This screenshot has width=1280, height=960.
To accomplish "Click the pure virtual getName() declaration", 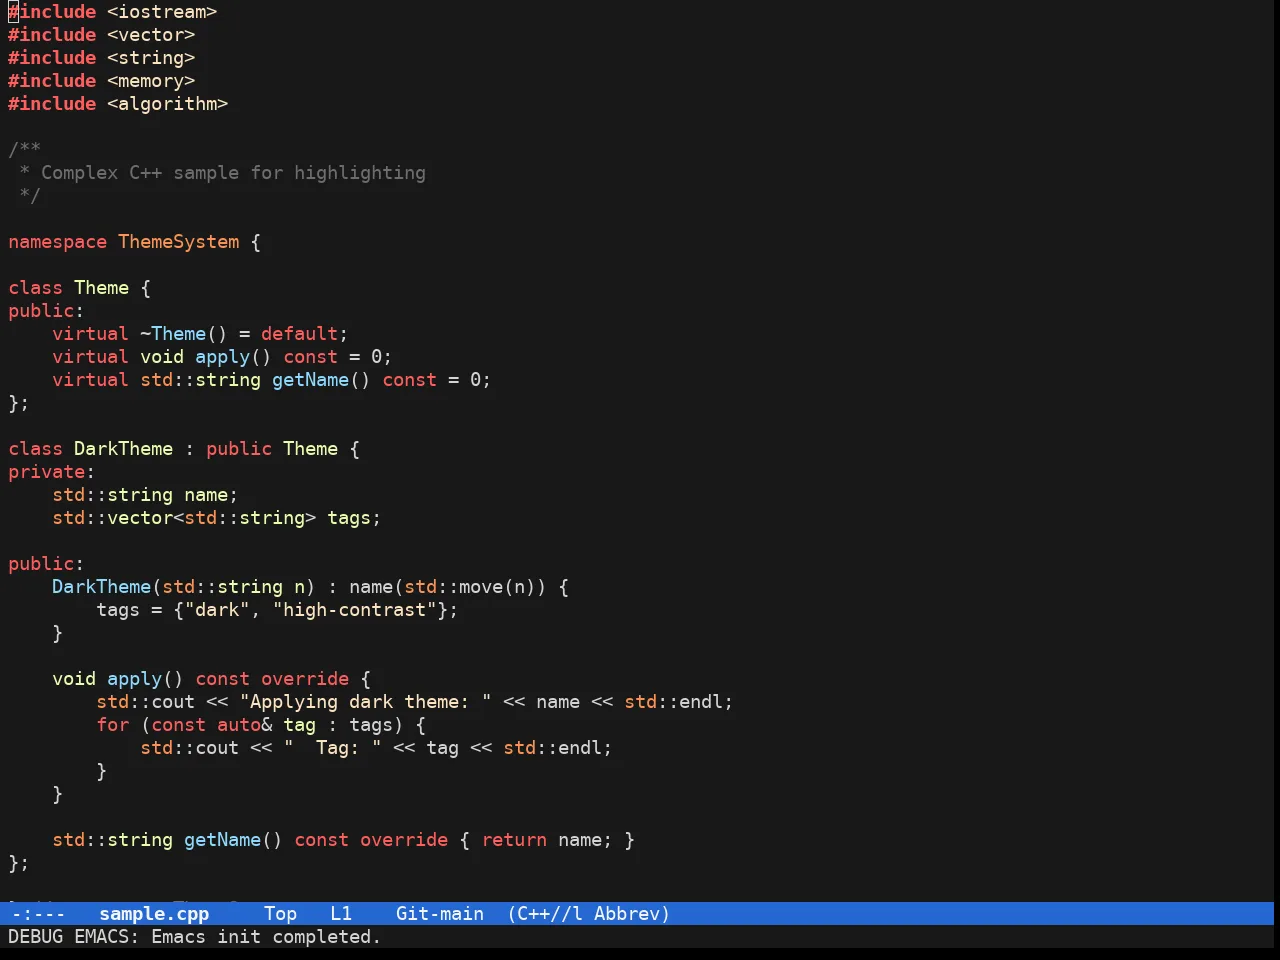I will (271, 380).
